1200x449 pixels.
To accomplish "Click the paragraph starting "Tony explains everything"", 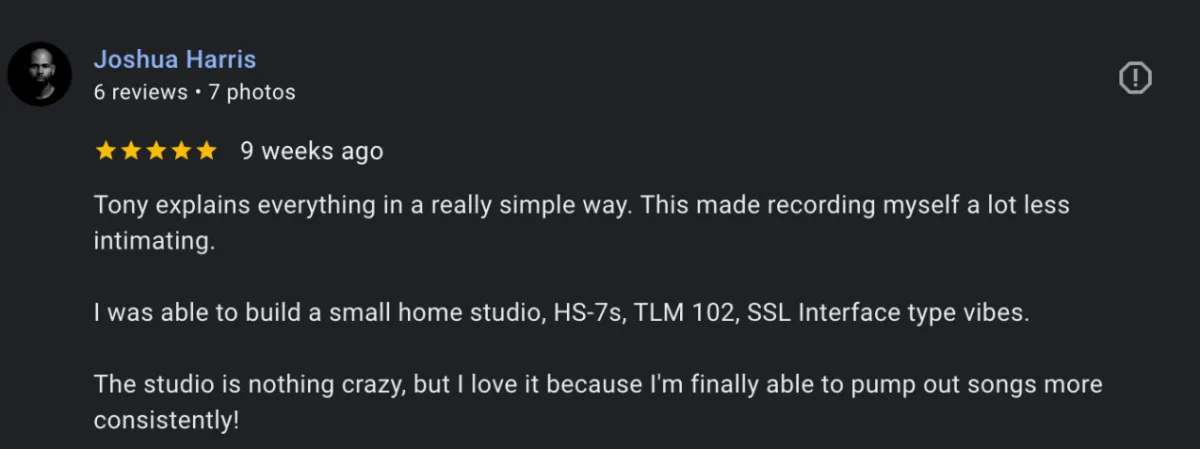I will [x=582, y=223].
